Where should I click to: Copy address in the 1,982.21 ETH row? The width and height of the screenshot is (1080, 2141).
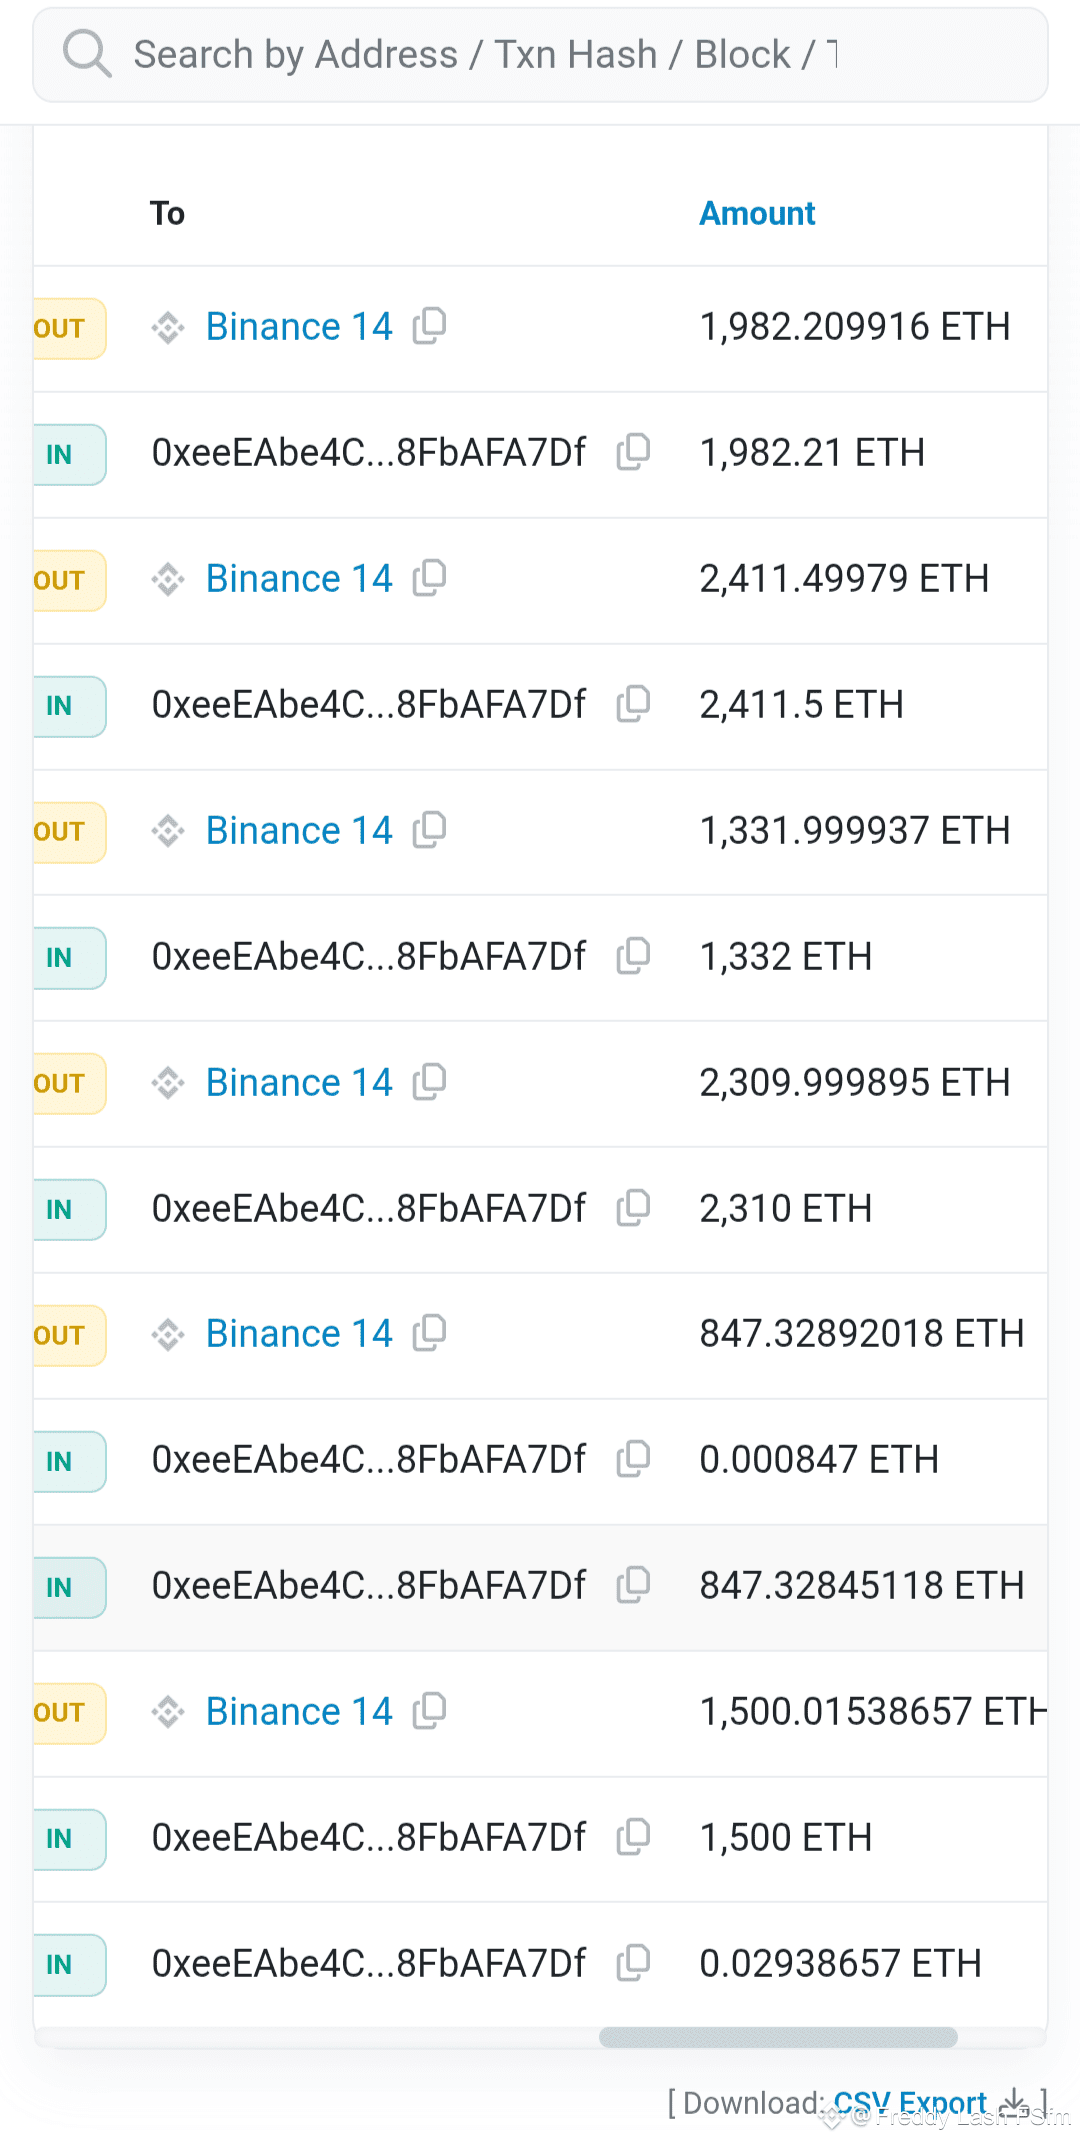click(634, 452)
